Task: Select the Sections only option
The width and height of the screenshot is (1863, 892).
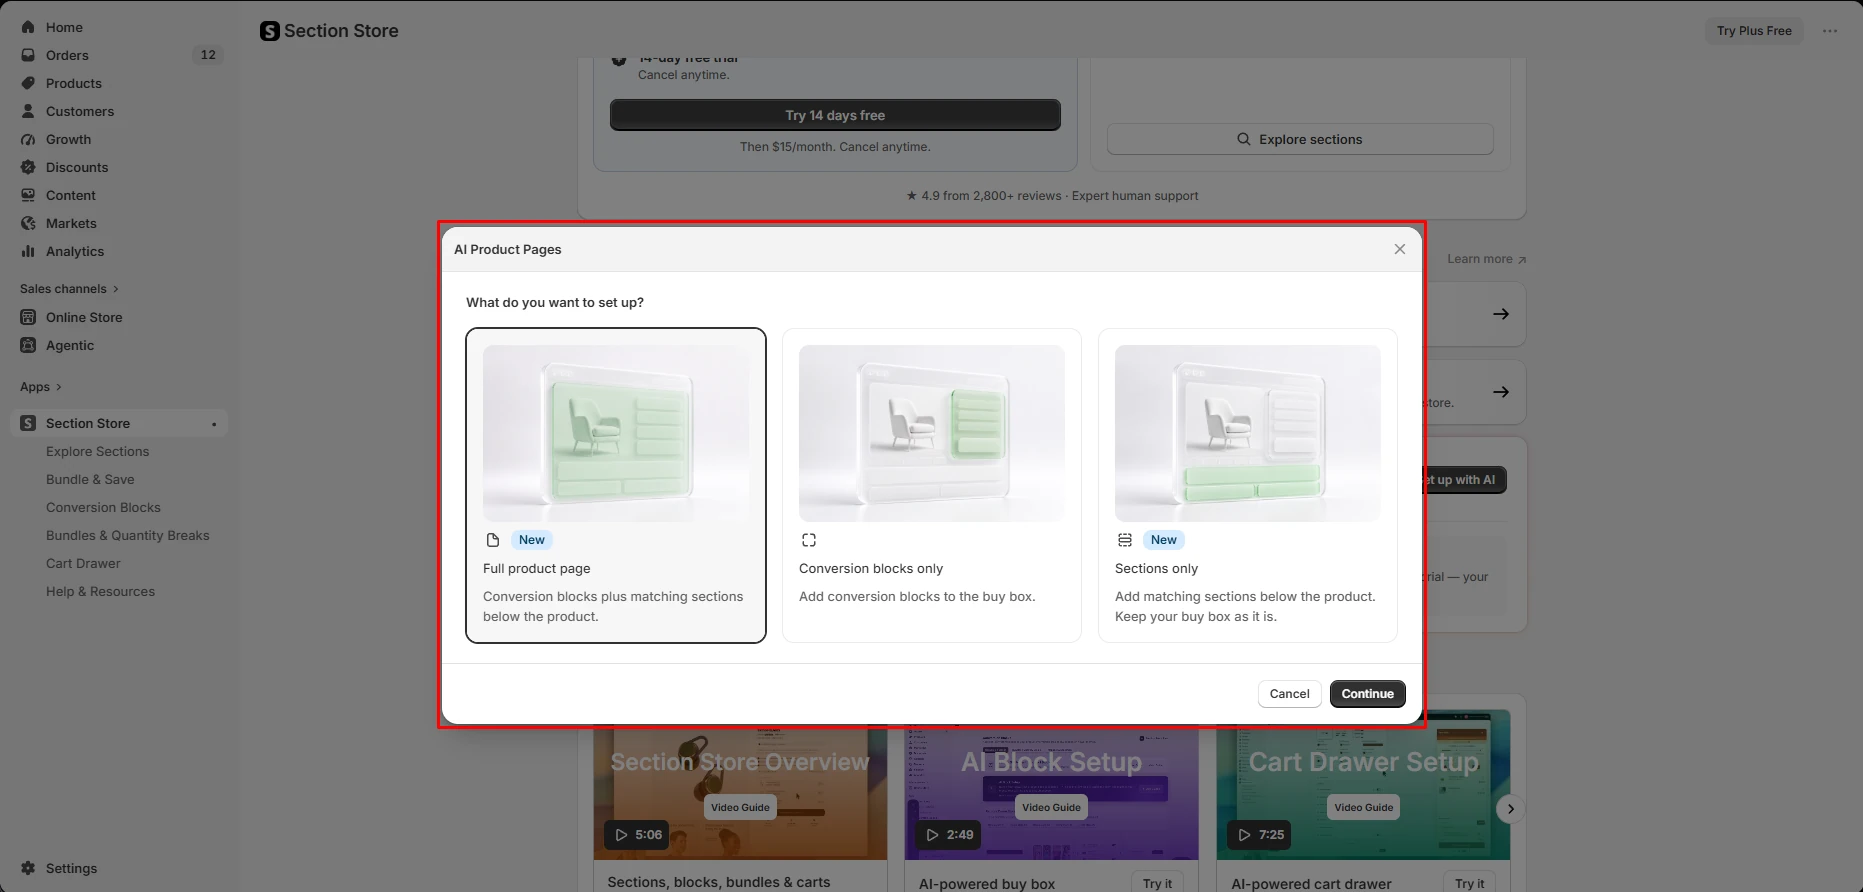Action: [x=1248, y=485]
